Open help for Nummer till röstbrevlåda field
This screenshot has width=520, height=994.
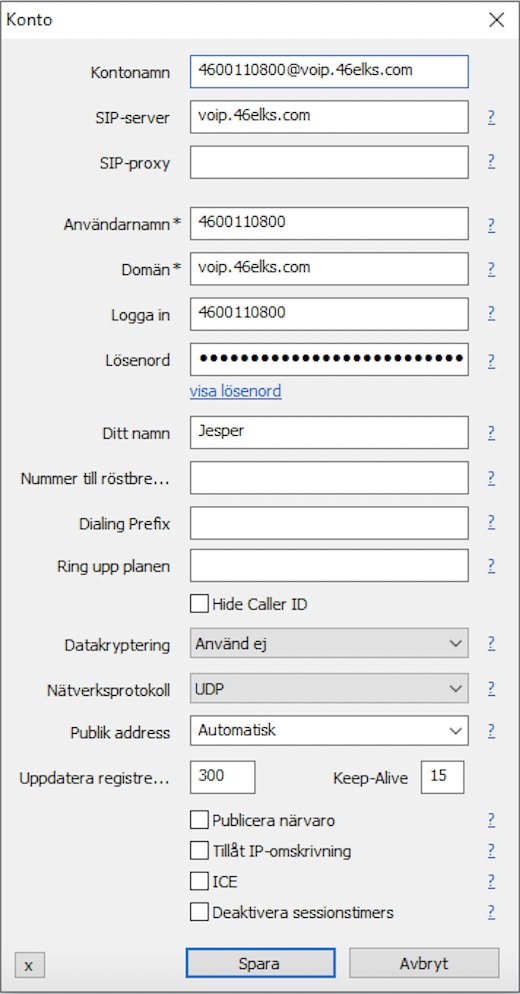pos(491,478)
